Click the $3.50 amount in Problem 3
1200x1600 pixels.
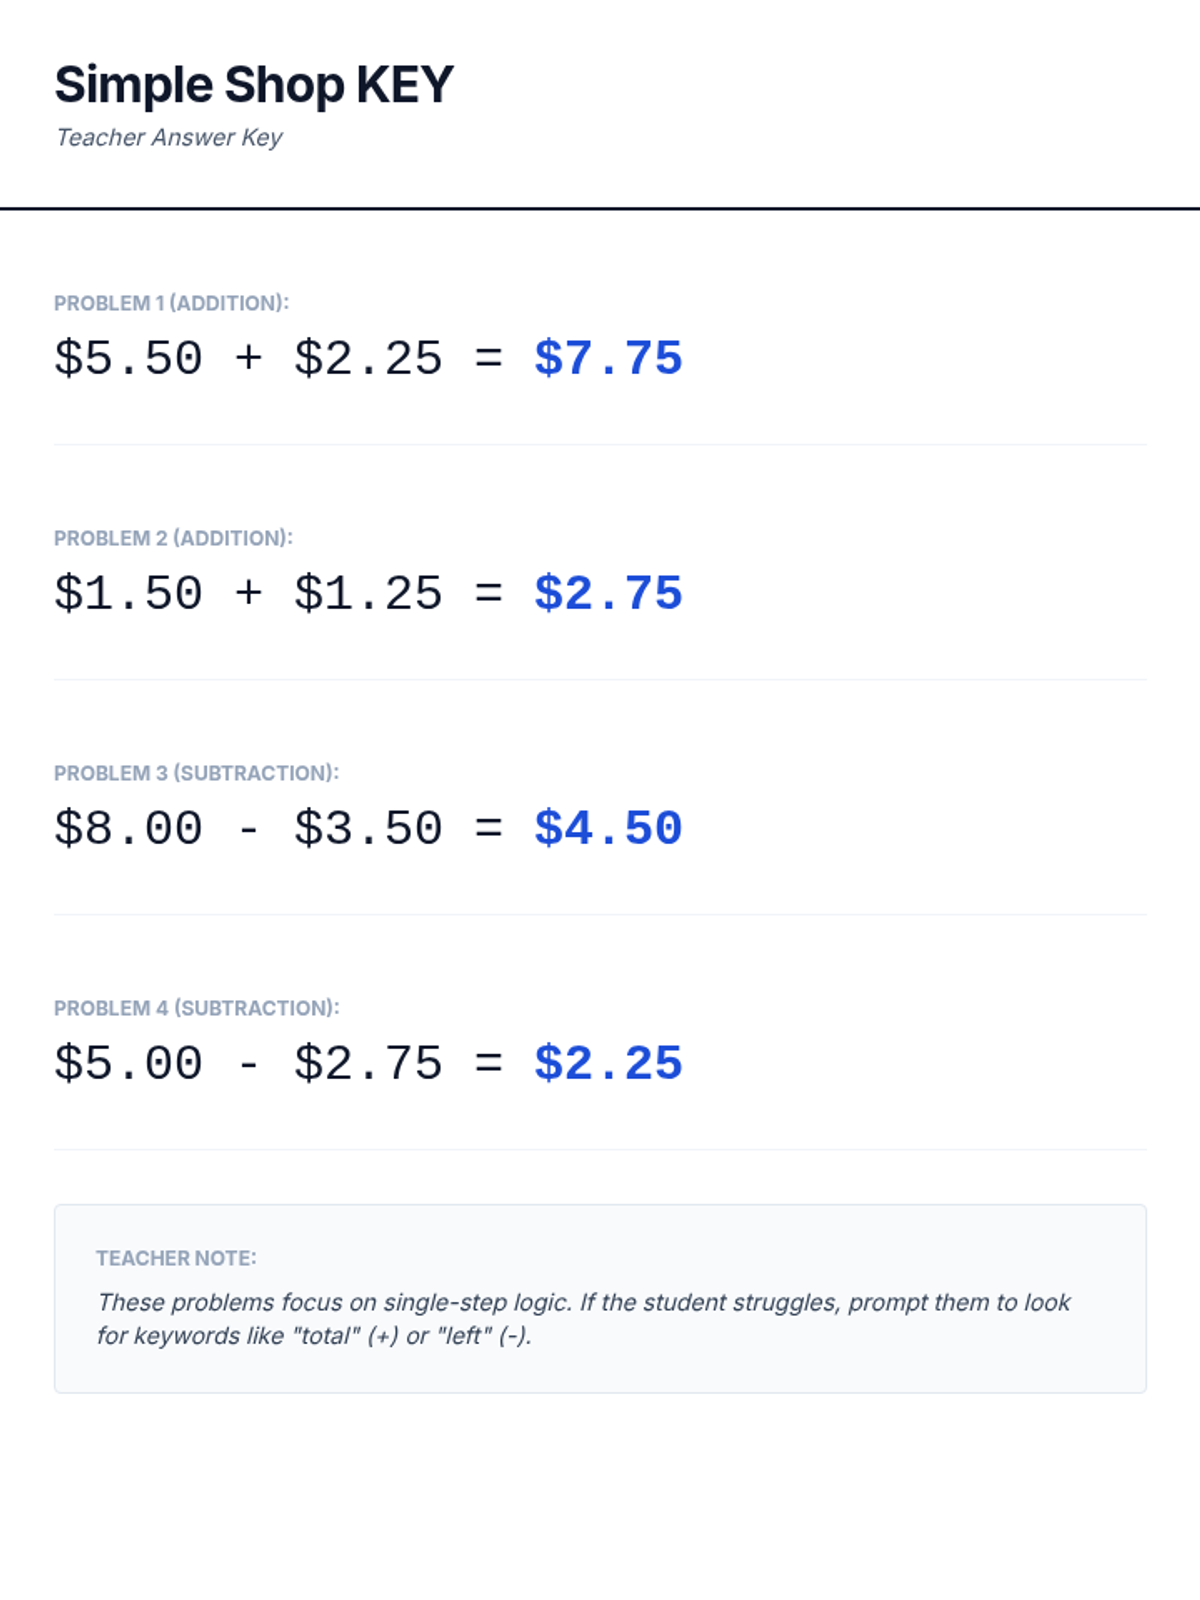[368, 828]
